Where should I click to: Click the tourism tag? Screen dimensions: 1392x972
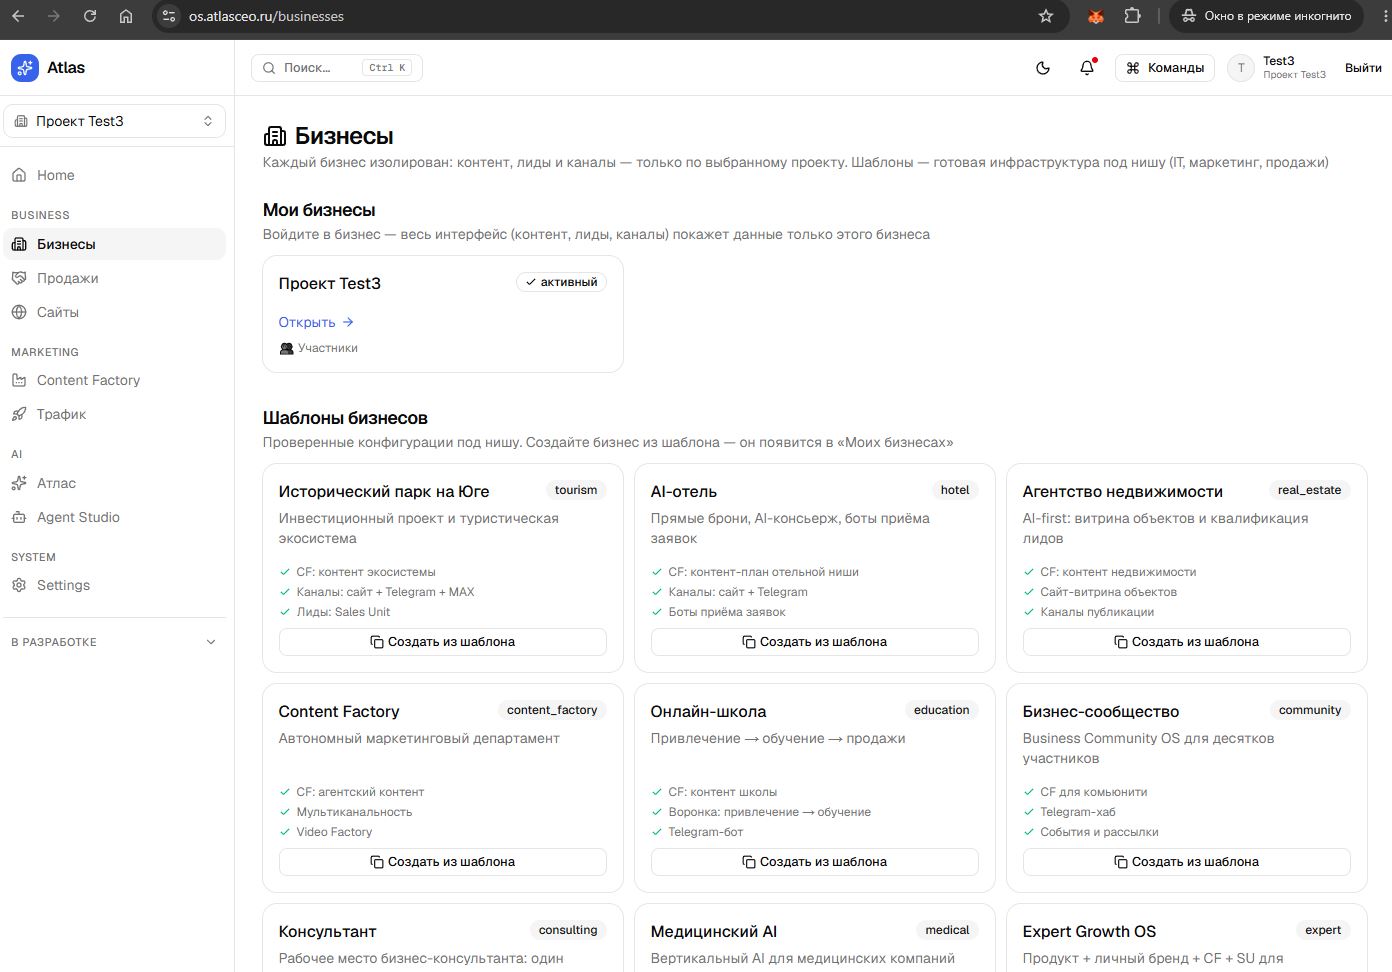(x=576, y=490)
